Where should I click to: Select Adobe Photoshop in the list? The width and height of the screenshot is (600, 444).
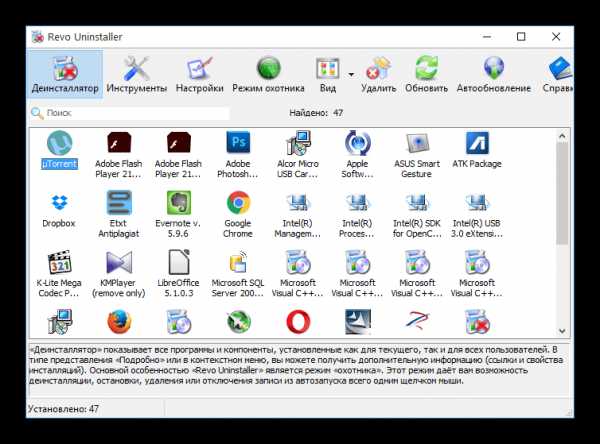tap(238, 155)
